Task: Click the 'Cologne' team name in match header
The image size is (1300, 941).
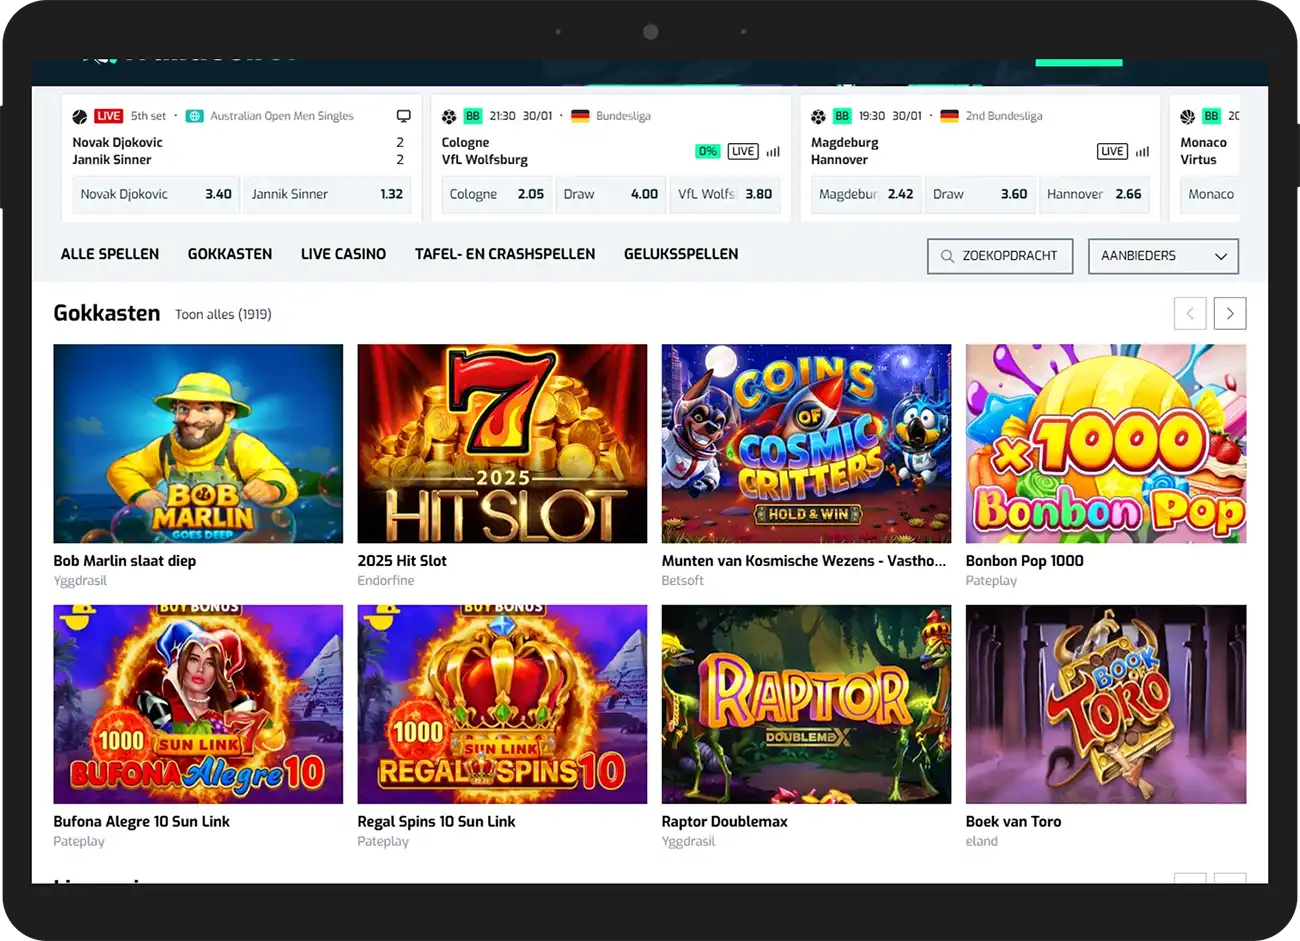Action: pos(466,143)
